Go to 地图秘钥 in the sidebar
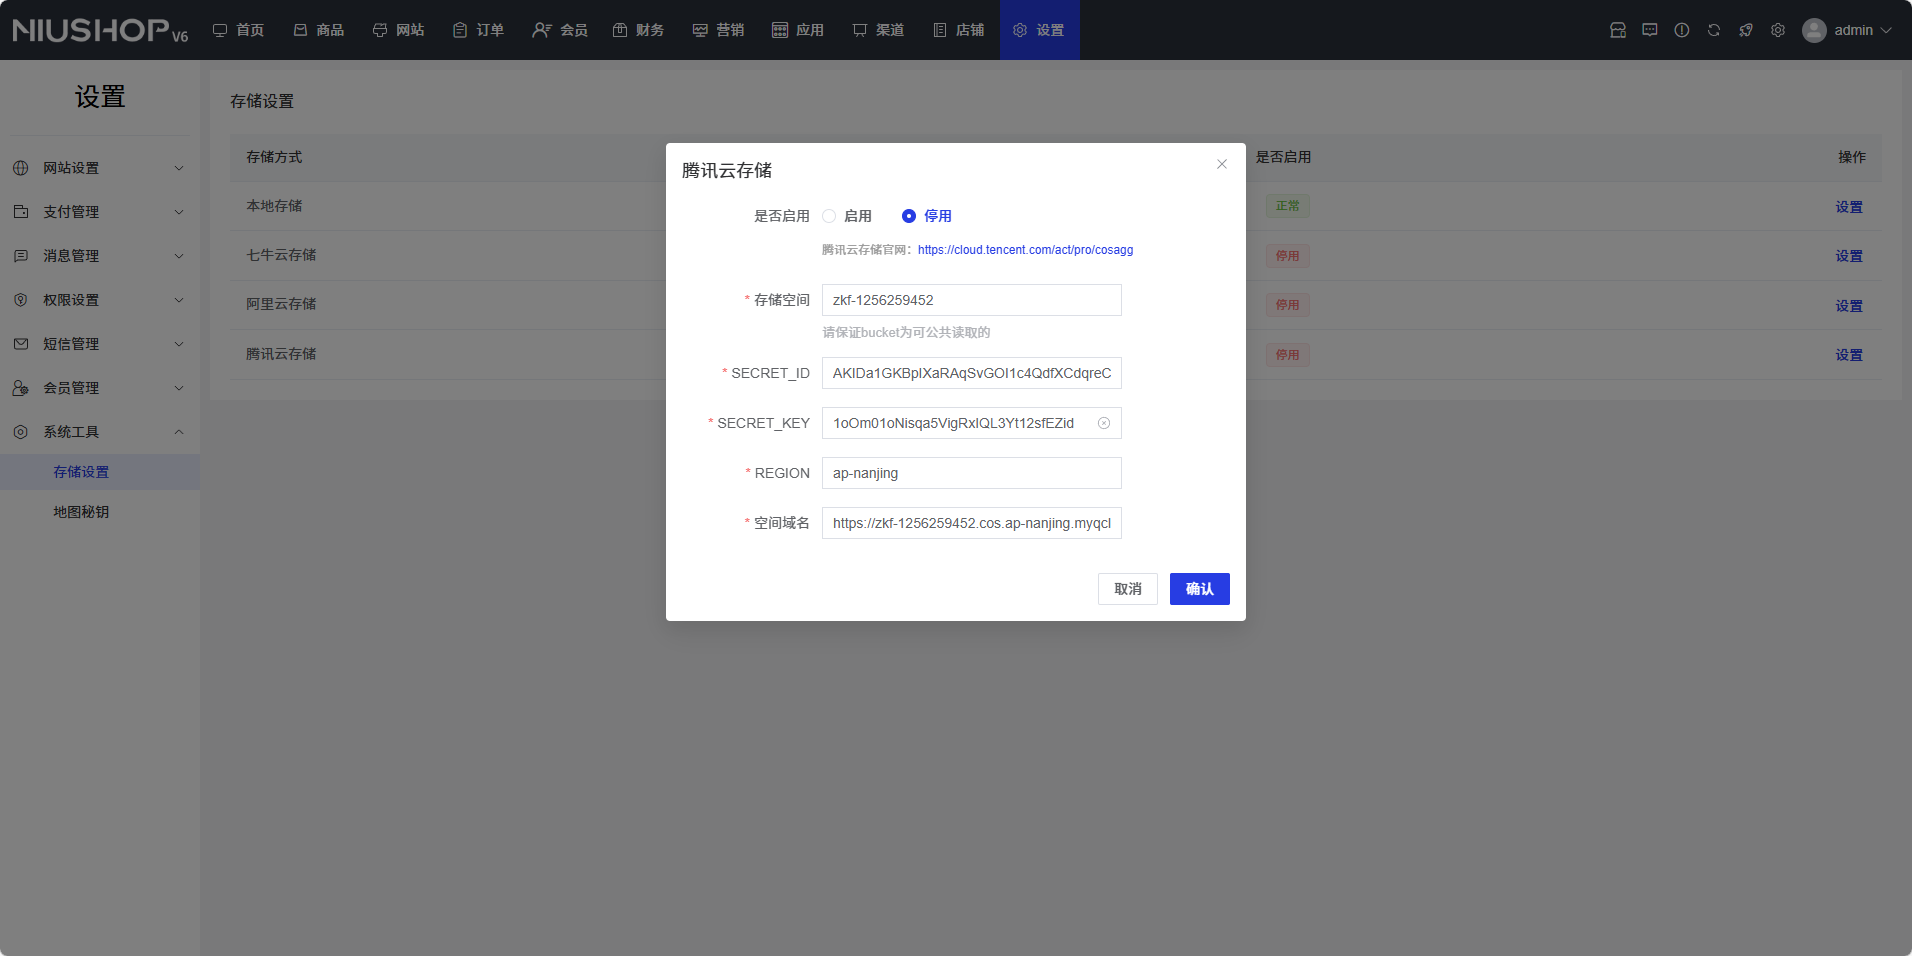The width and height of the screenshot is (1912, 956). (x=81, y=512)
